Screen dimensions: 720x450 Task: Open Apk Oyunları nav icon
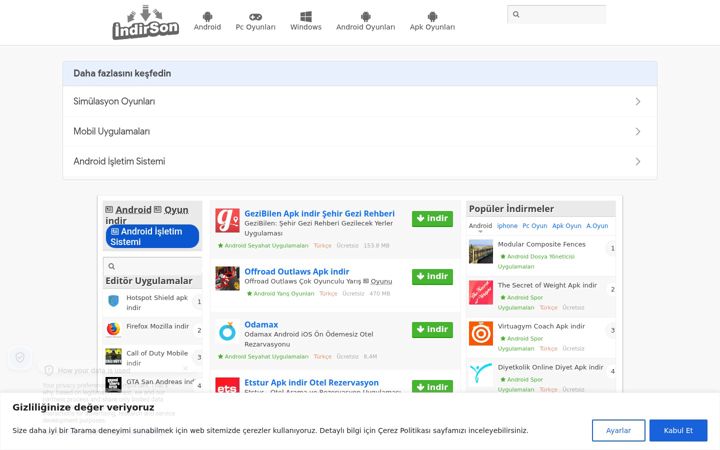tap(432, 17)
